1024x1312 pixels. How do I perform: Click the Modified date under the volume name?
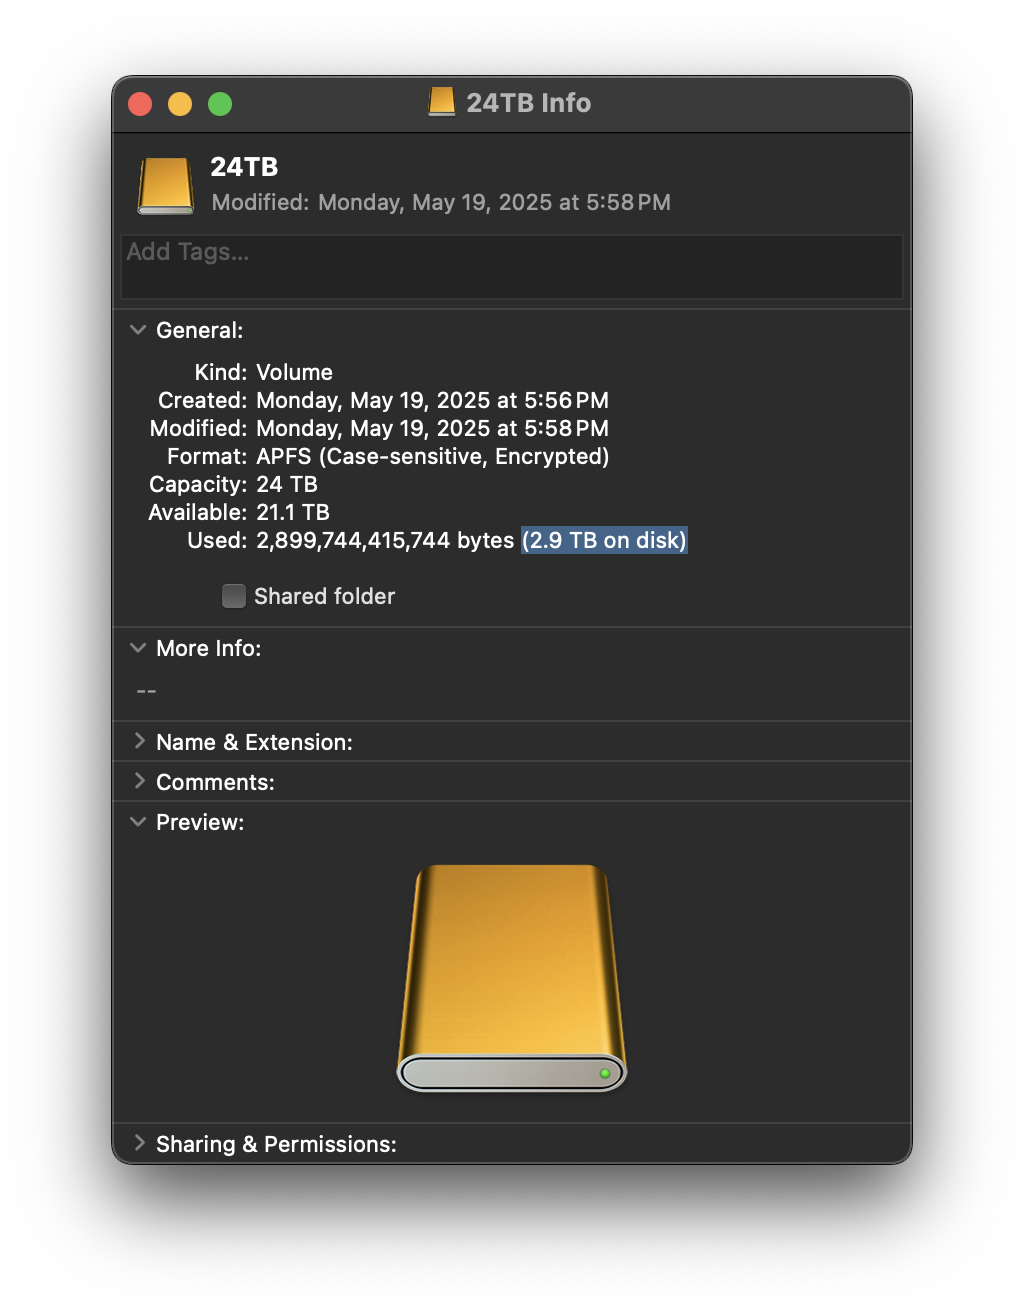pyautogui.click(x=494, y=202)
